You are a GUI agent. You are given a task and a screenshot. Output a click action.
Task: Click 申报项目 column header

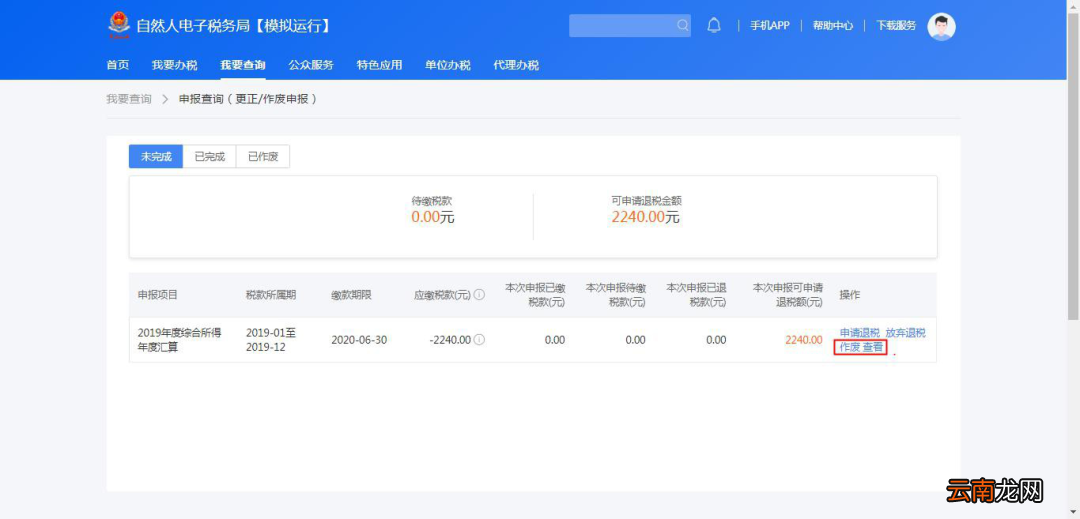(x=158, y=295)
